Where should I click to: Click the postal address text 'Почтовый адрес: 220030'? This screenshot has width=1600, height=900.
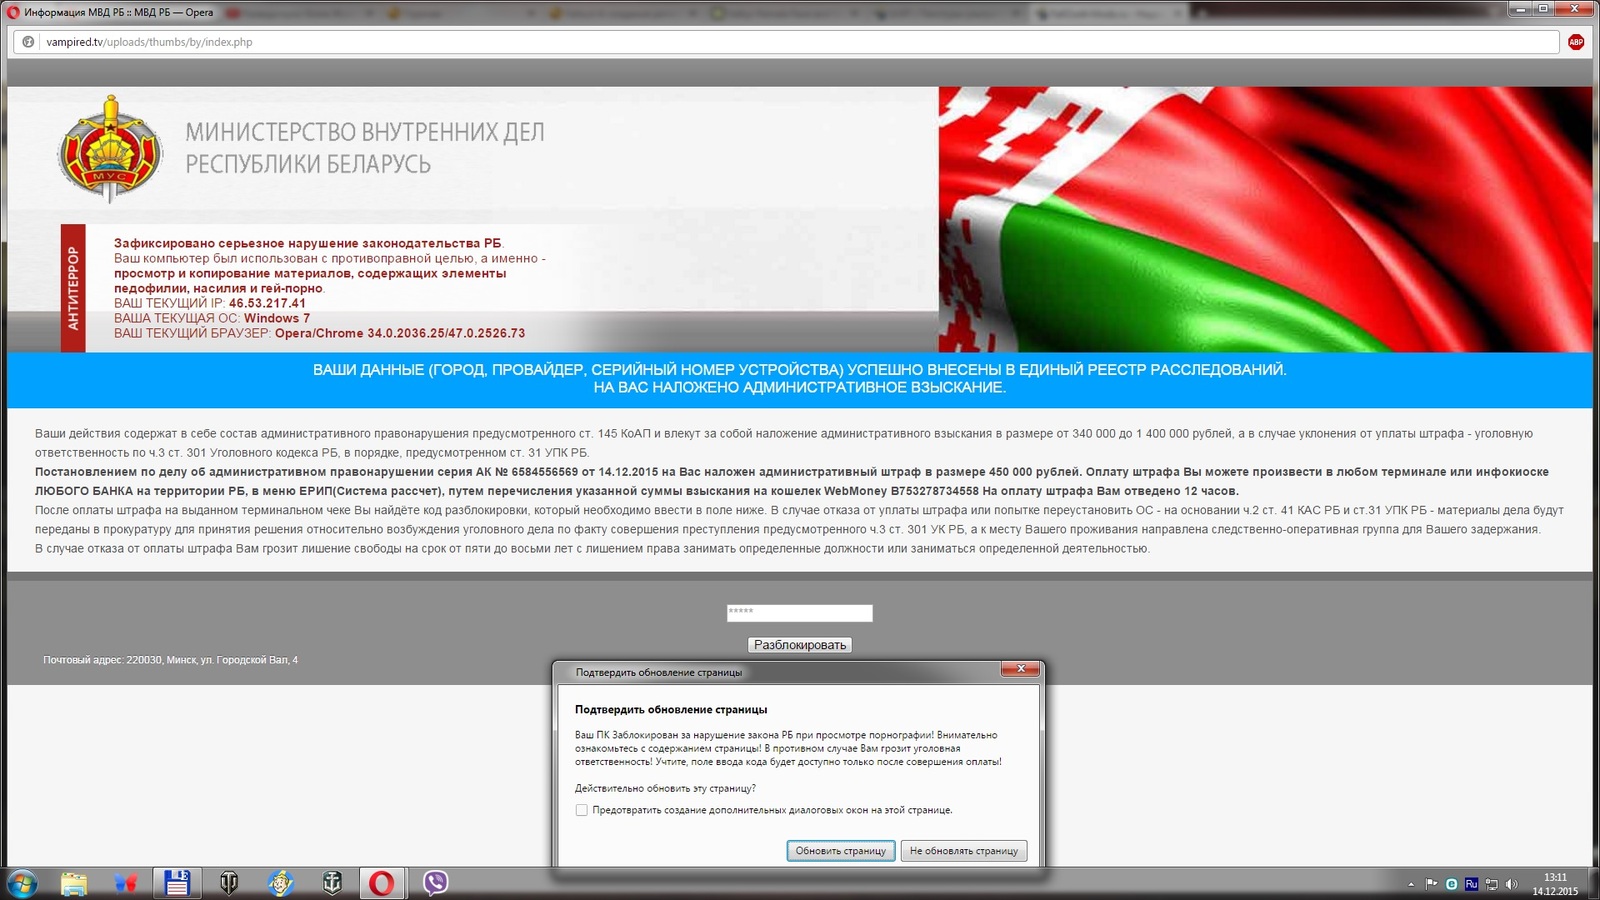click(170, 660)
